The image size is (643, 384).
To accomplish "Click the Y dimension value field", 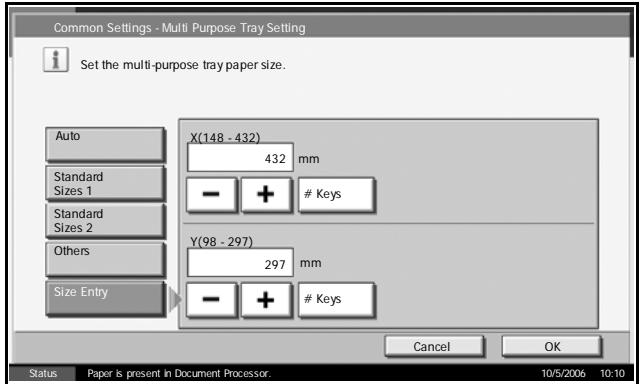I will (240, 263).
